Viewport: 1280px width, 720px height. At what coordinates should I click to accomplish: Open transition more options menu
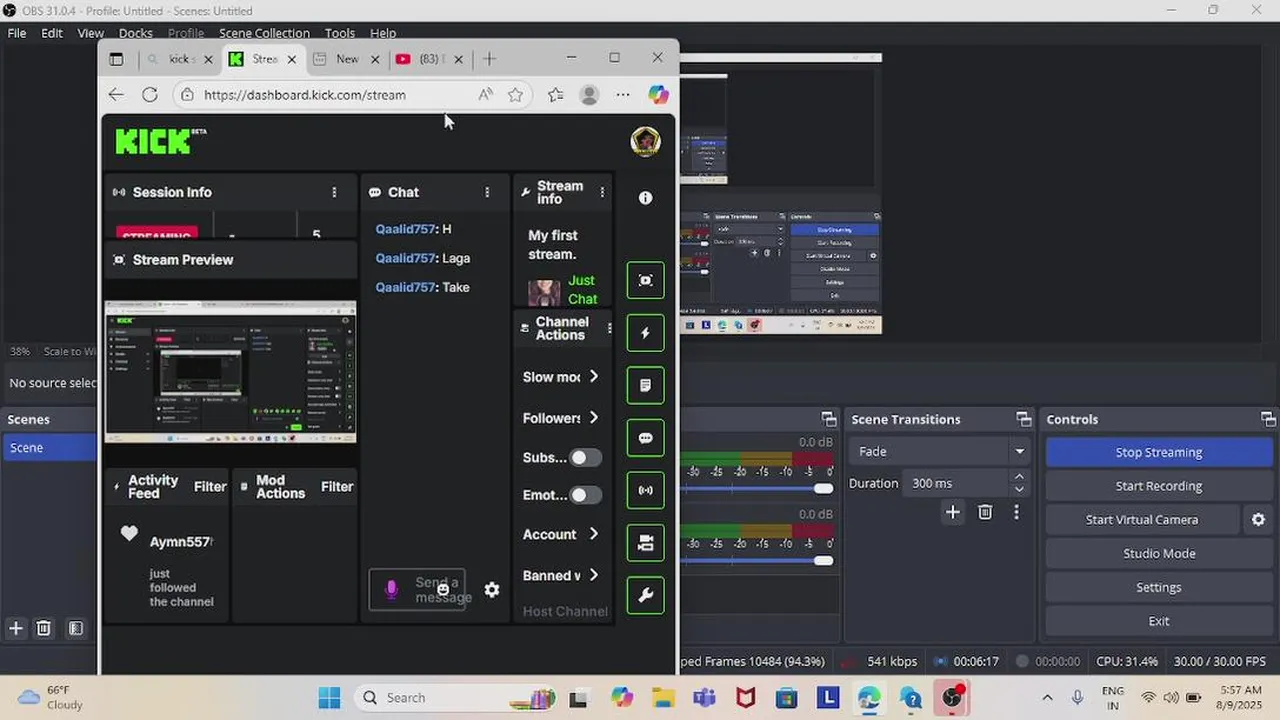pyautogui.click(x=1016, y=512)
